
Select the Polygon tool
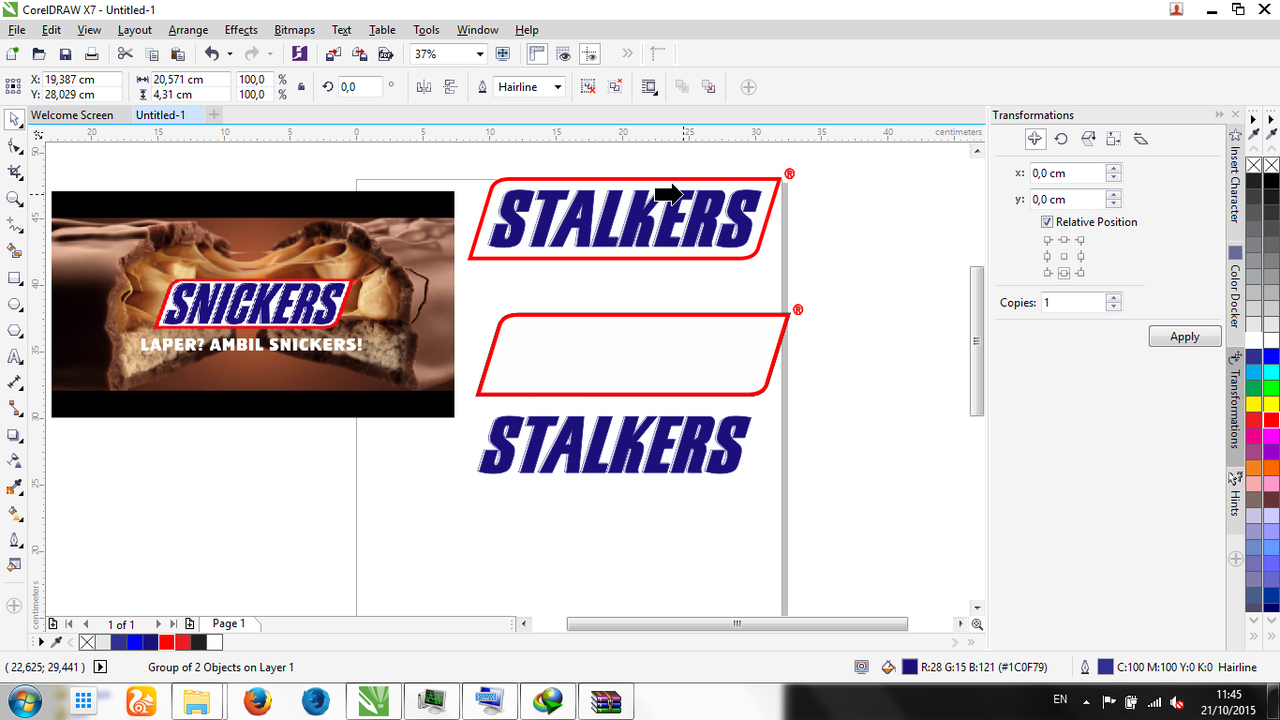point(14,330)
